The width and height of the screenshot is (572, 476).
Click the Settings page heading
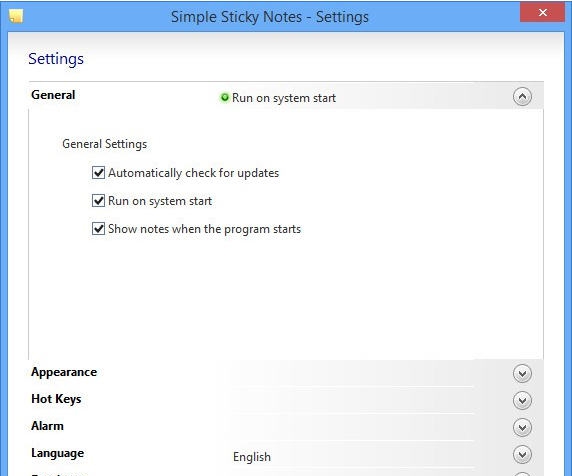(56, 59)
